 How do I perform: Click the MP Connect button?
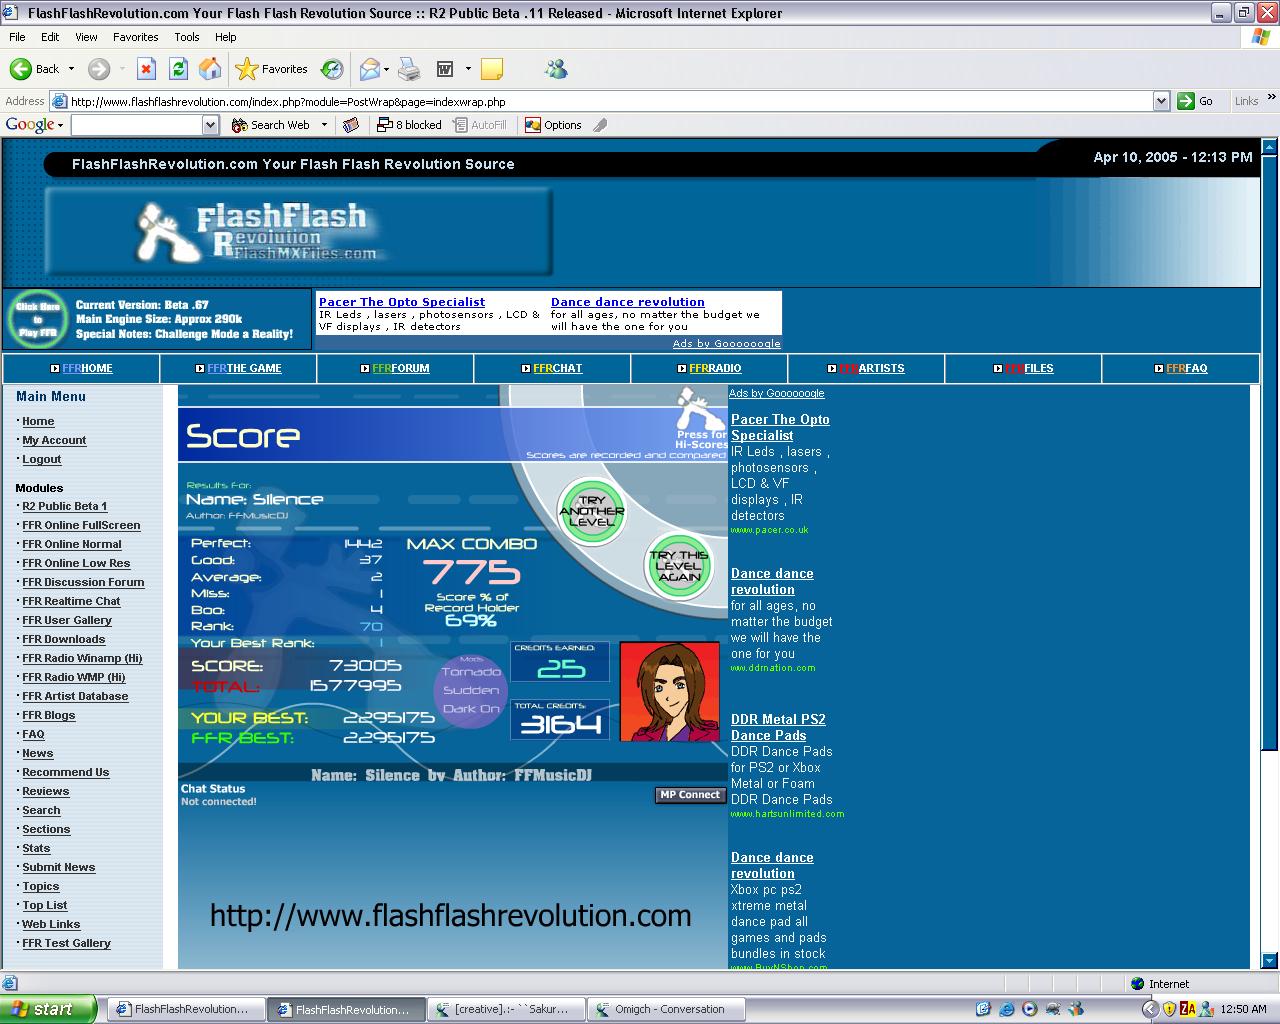coord(690,795)
